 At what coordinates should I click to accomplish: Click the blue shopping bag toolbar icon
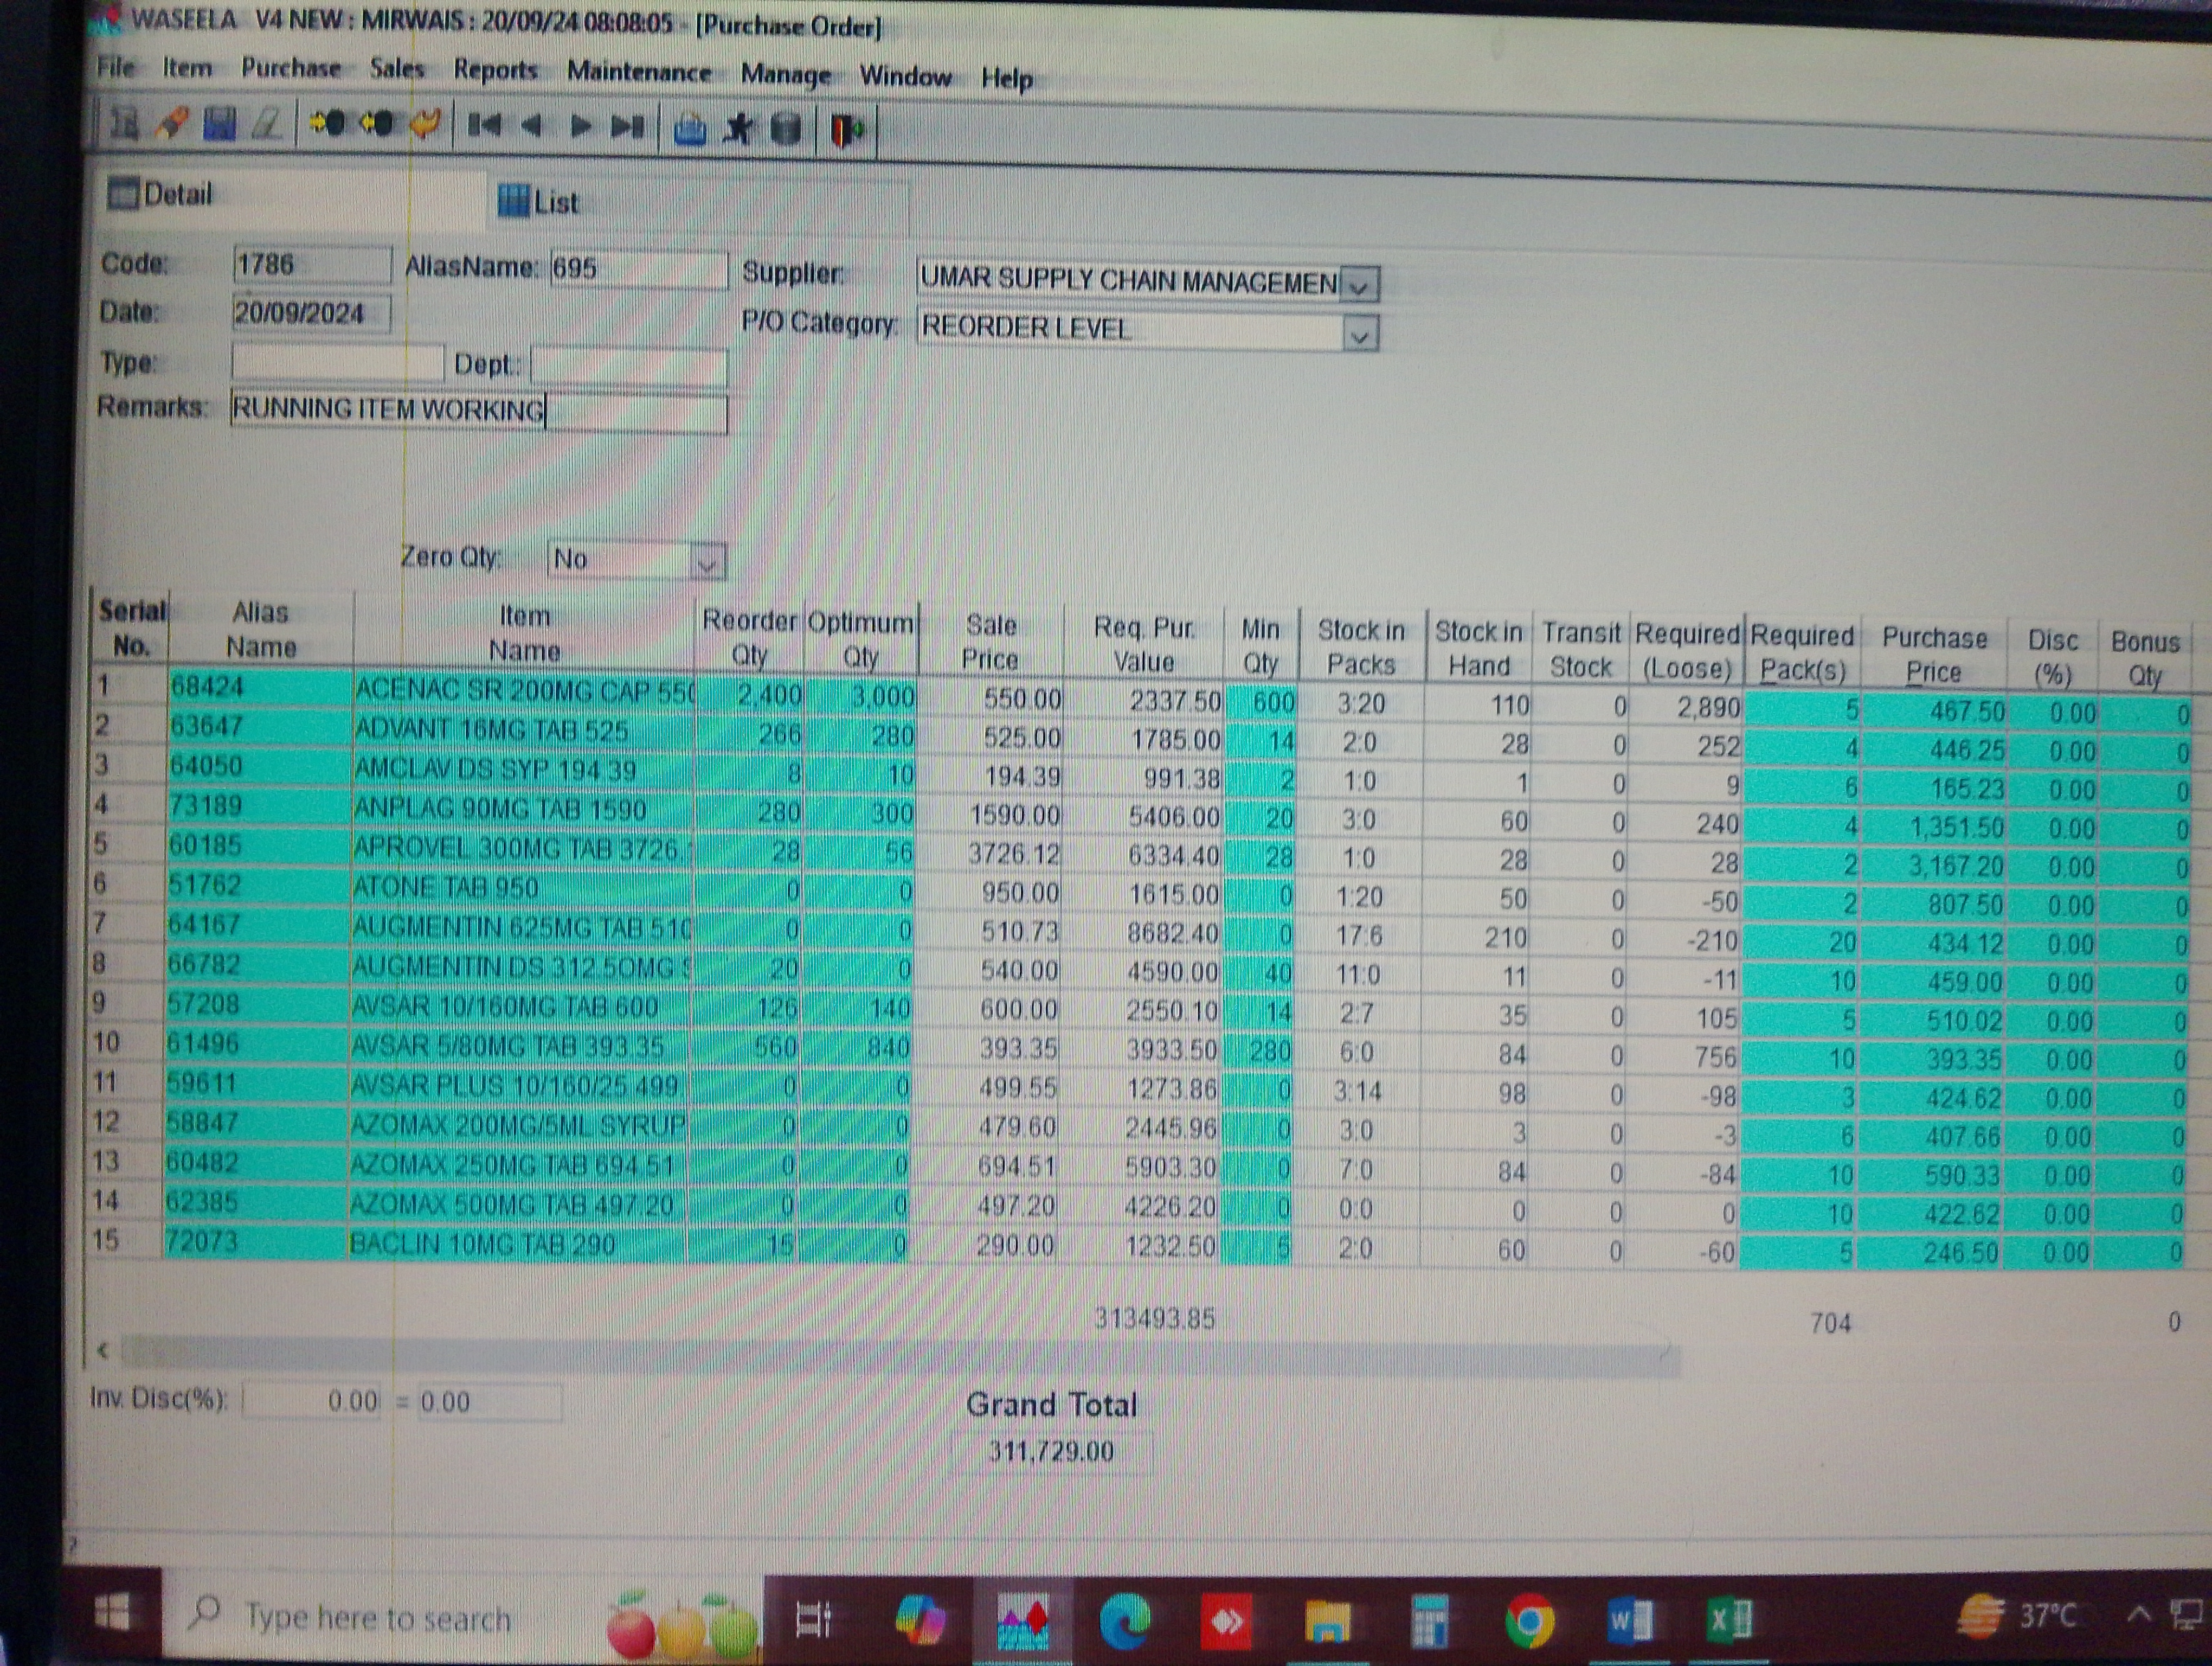(690, 129)
